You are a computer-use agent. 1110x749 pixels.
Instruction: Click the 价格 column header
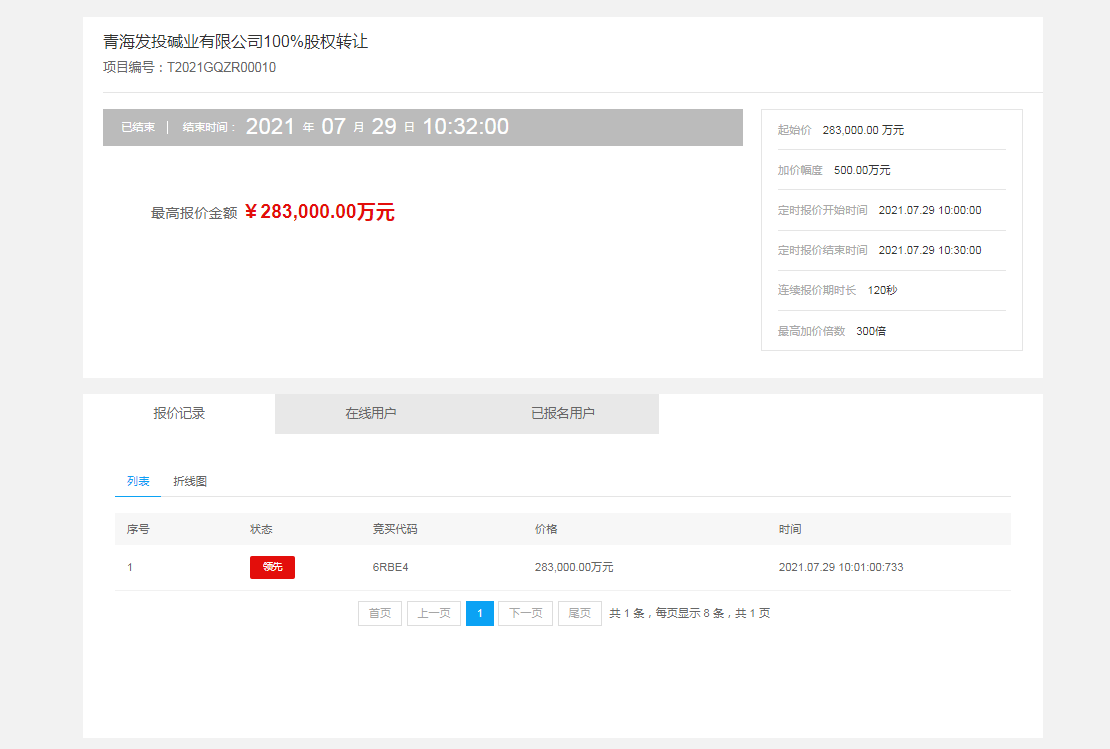coord(546,529)
